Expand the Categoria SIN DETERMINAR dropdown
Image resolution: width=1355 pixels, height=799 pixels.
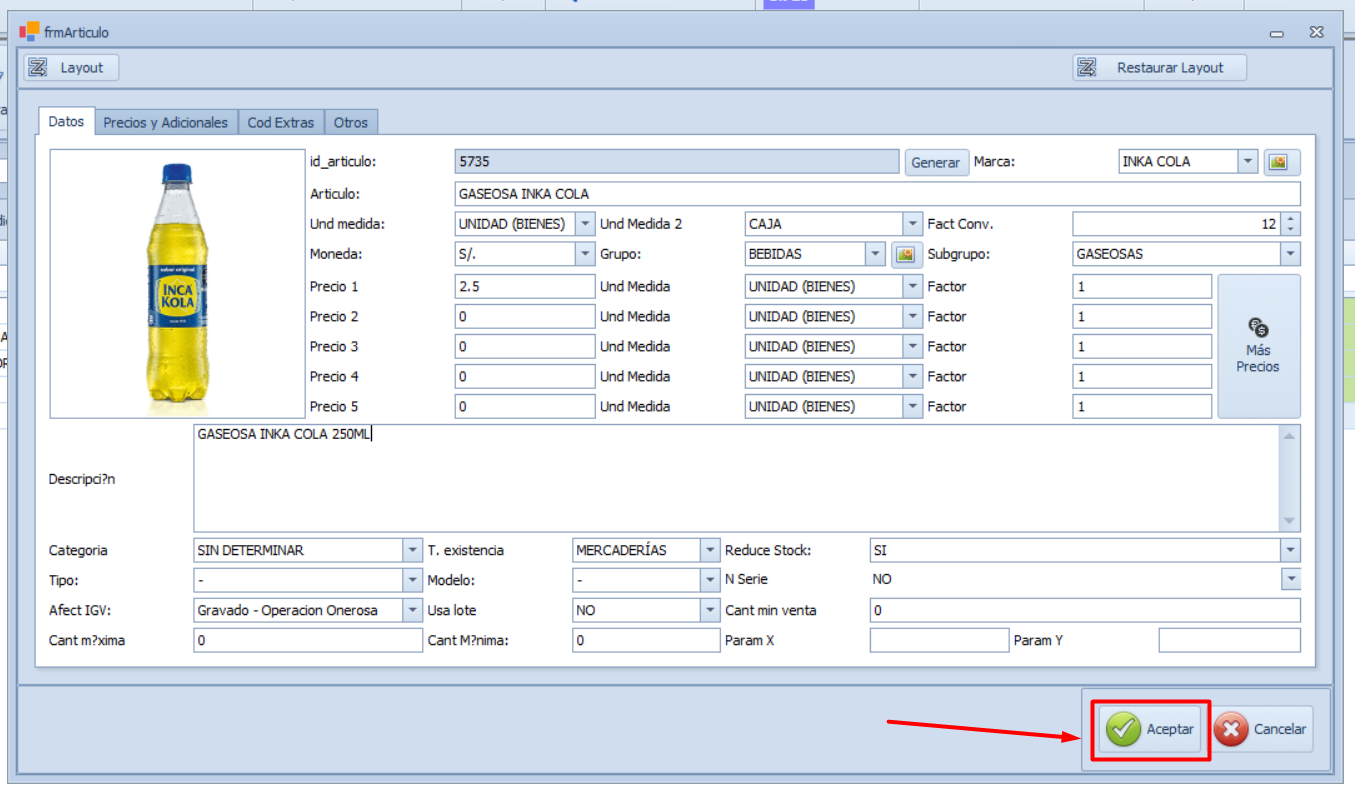pyautogui.click(x=413, y=550)
